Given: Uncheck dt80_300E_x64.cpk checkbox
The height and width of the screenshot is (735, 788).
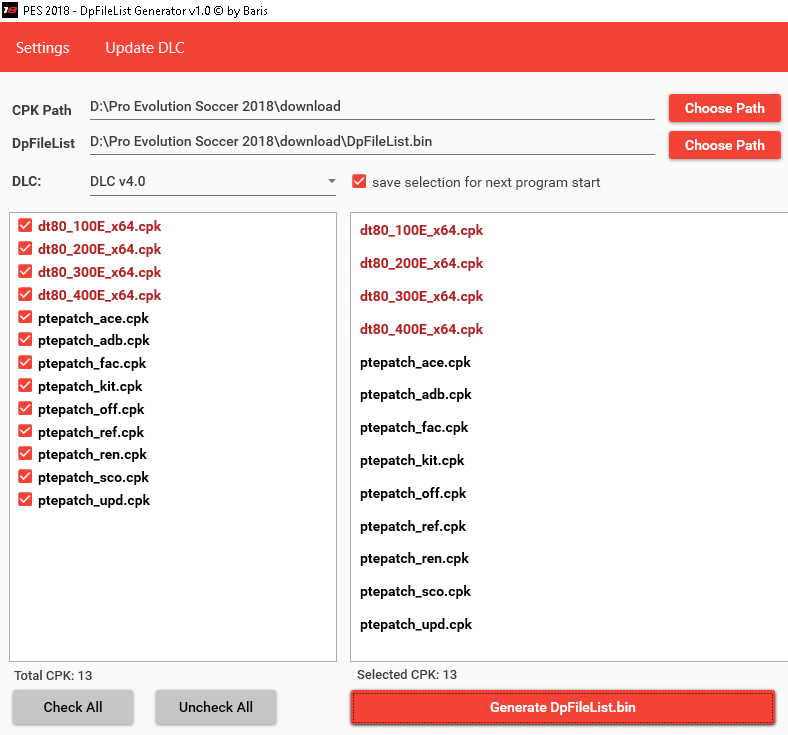Looking at the screenshot, I should tap(25, 272).
